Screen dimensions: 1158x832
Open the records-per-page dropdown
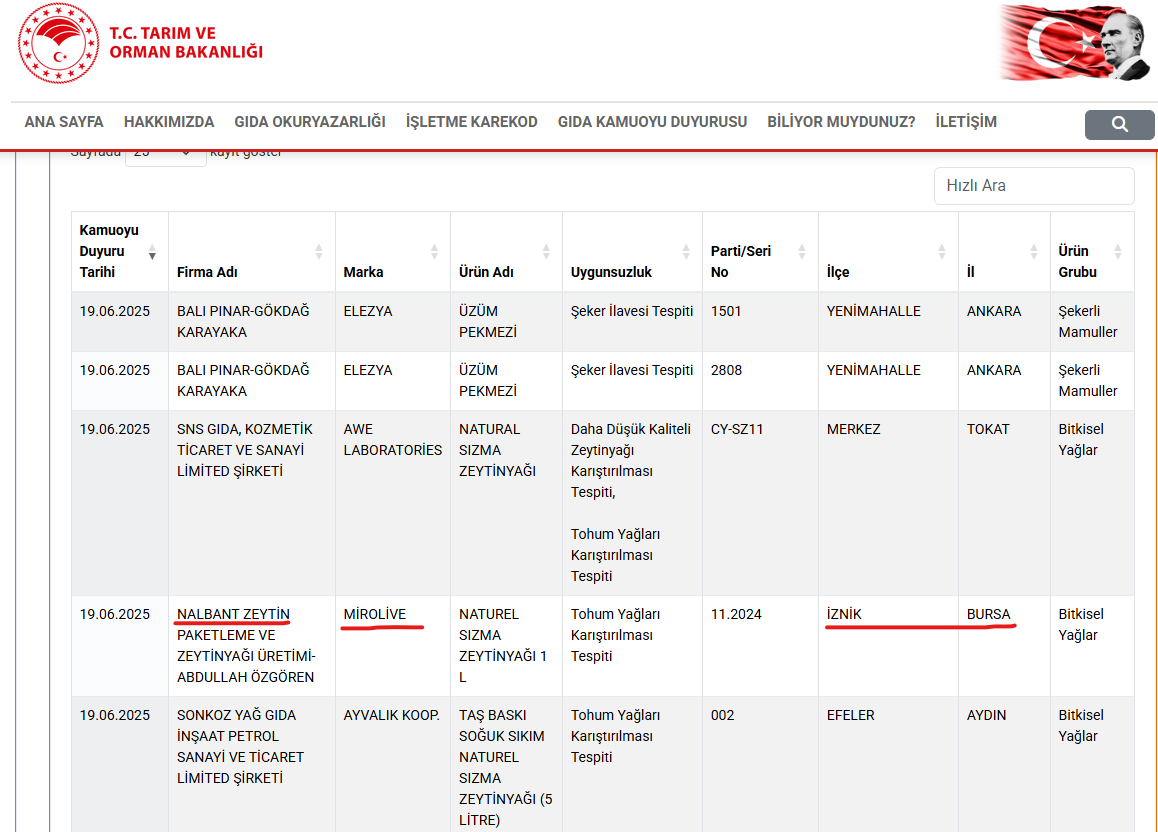pos(165,154)
